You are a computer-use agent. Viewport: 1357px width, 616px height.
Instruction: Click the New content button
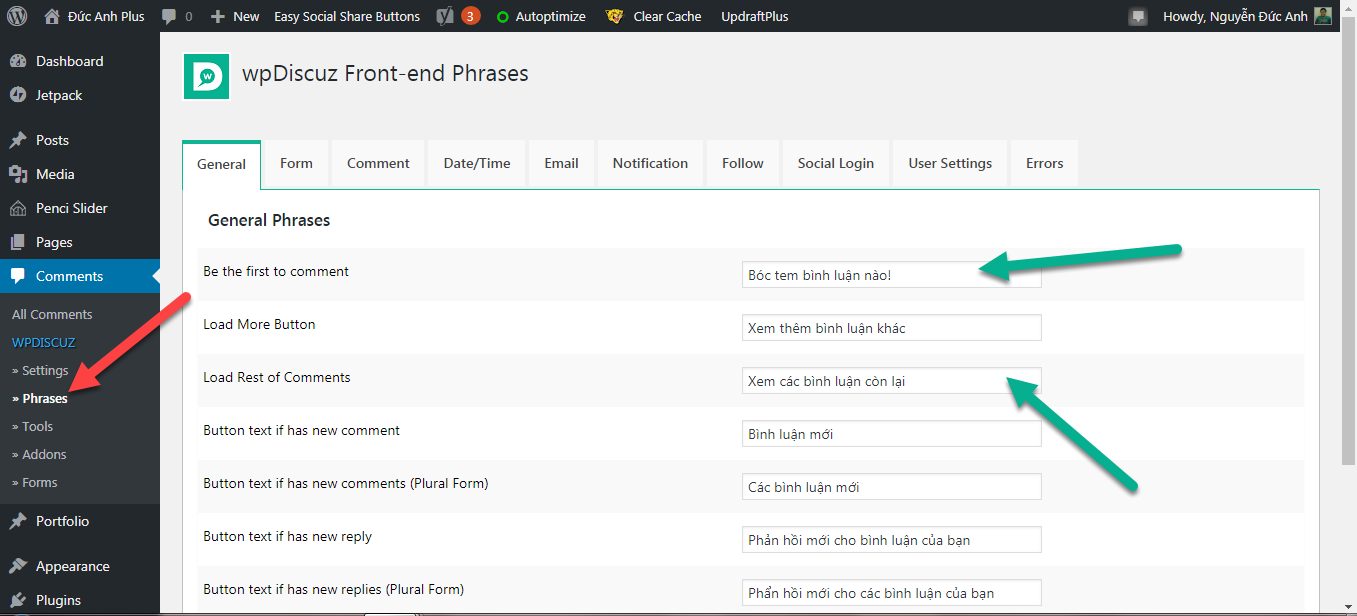[236, 16]
